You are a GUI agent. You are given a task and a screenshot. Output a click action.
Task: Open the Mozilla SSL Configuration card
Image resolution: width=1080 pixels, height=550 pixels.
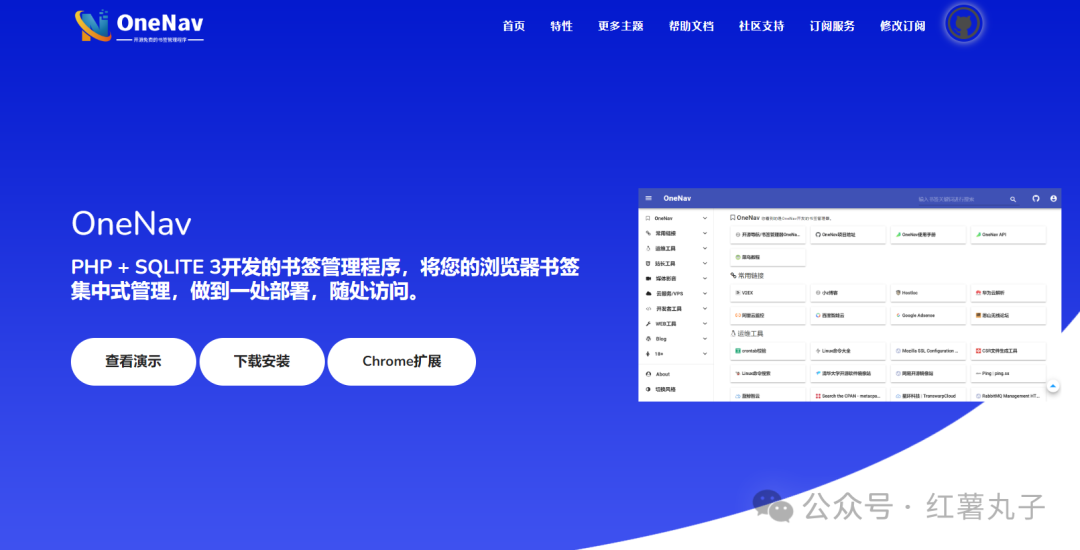coord(928,351)
